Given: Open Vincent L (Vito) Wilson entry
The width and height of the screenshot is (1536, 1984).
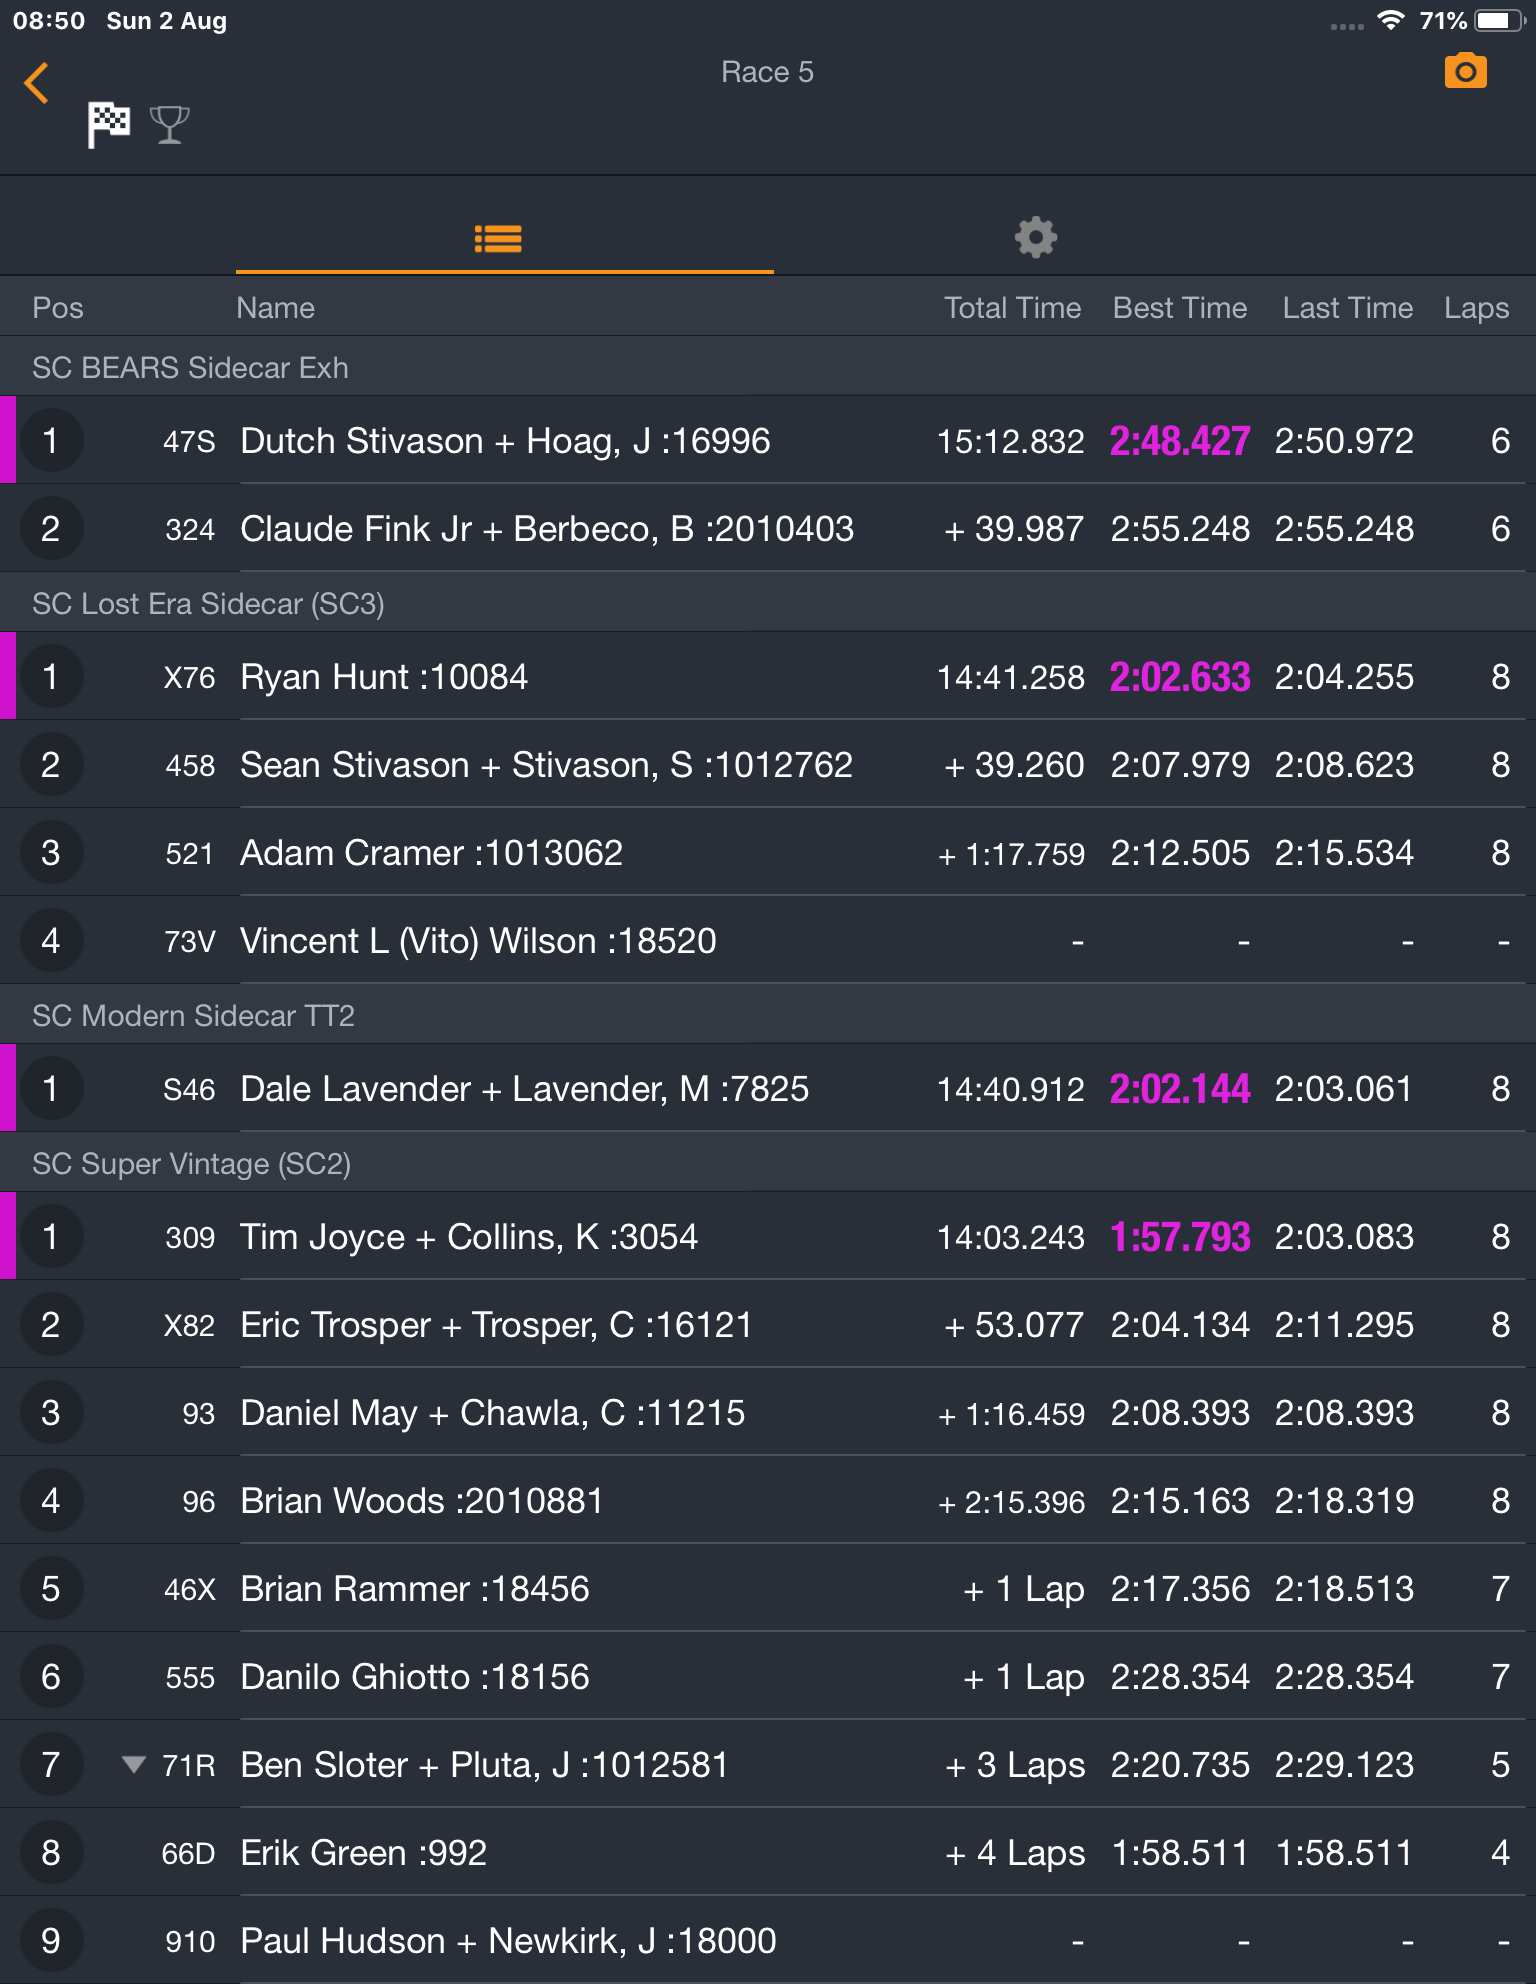Looking at the screenshot, I should point(768,940).
